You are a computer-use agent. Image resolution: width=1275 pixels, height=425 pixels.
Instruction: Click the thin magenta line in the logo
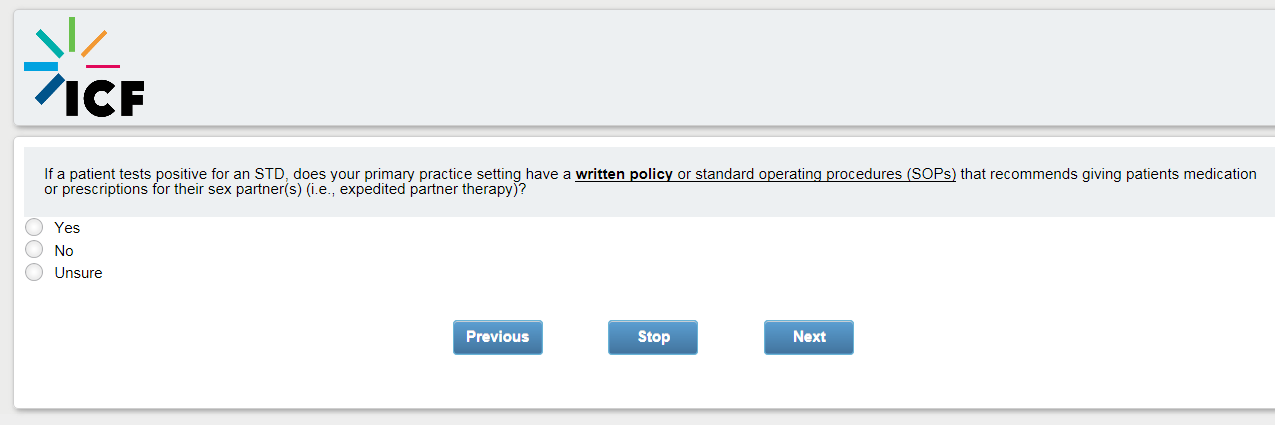103,66
